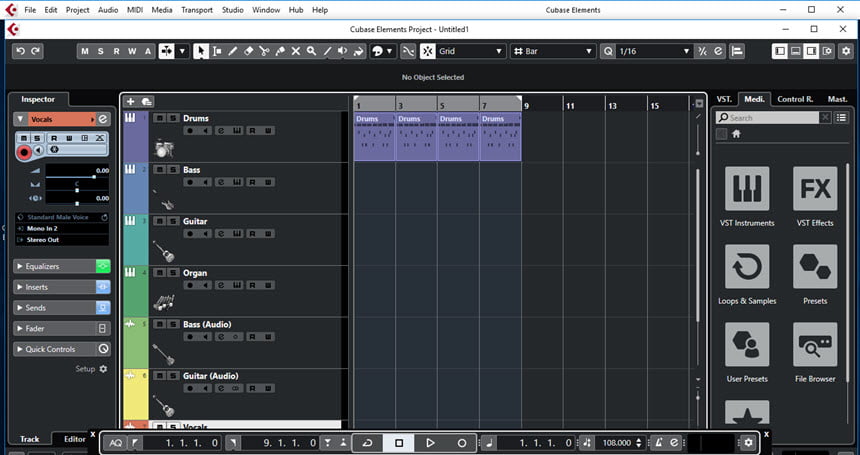Expand the Sends inspector section

tap(54, 308)
